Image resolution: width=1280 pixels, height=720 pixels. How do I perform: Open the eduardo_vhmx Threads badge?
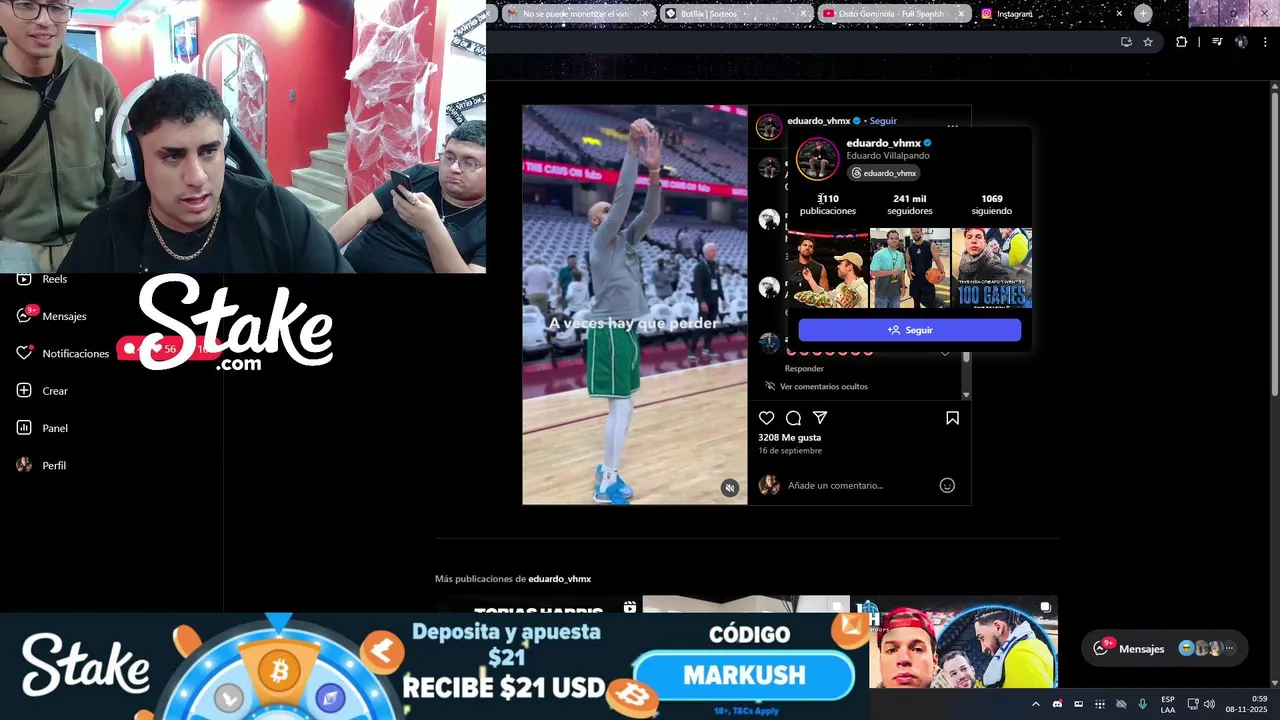(x=883, y=173)
